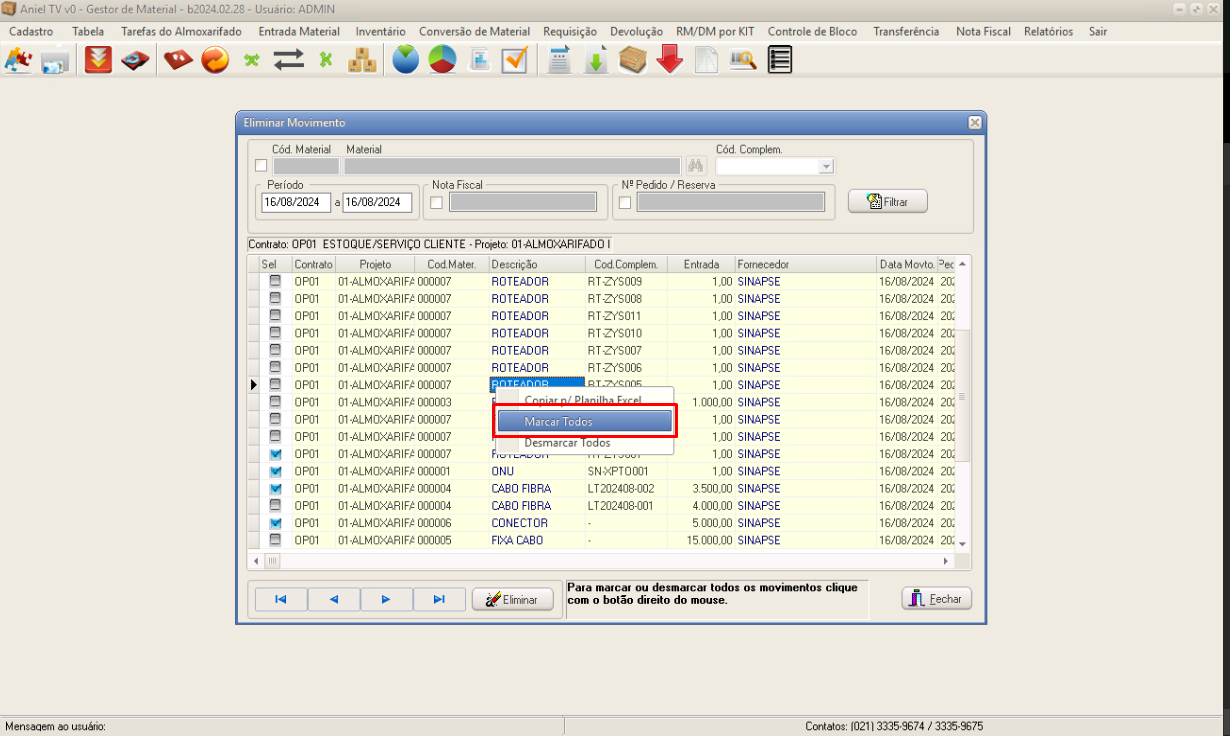Click the pie chart toolbar icon
The height and width of the screenshot is (736, 1230).
(x=443, y=61)
